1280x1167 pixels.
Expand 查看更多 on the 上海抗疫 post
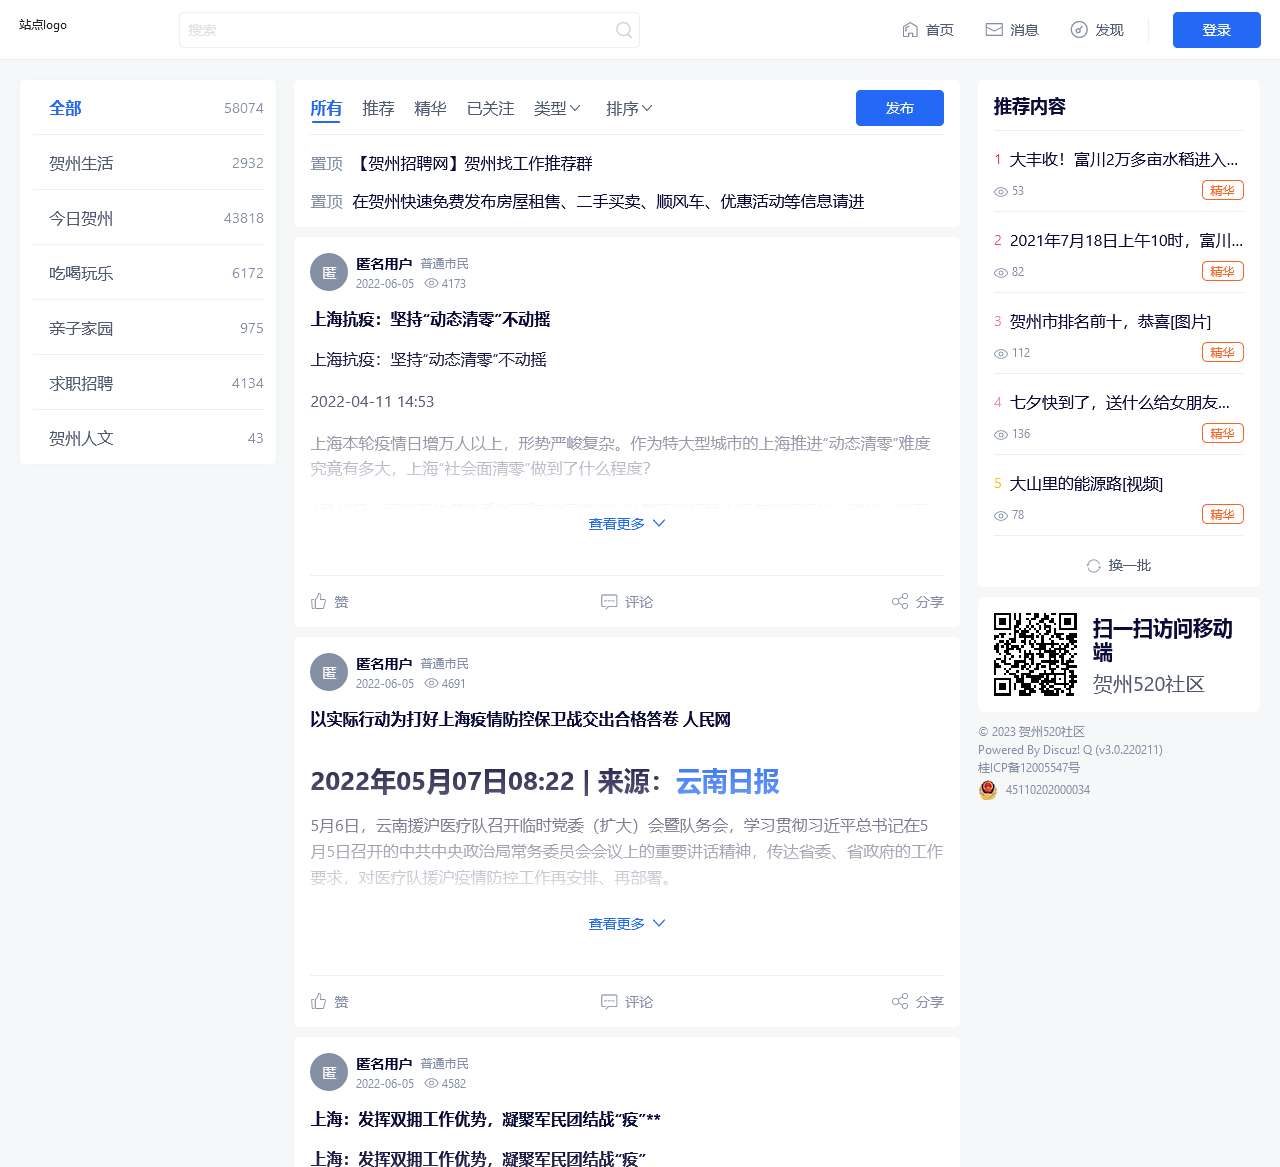[627, 524]
